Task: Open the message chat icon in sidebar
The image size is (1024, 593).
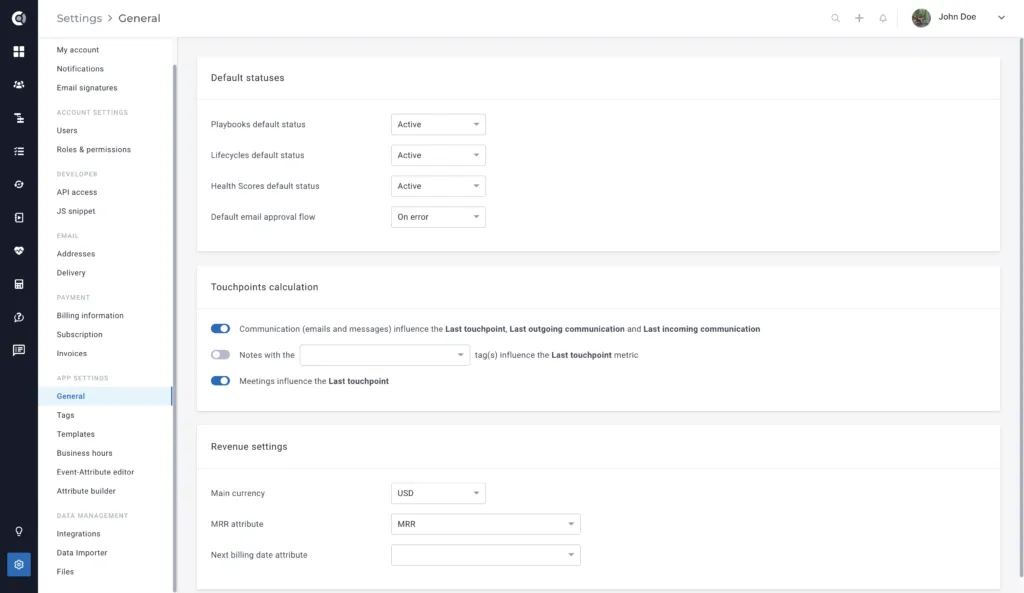Action: tap(19, 351)
